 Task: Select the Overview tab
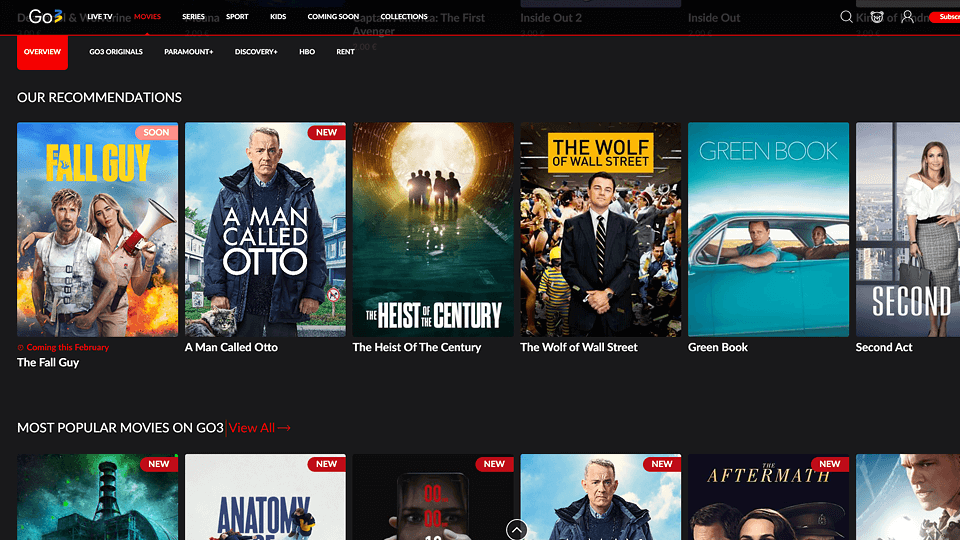point(42,52)
